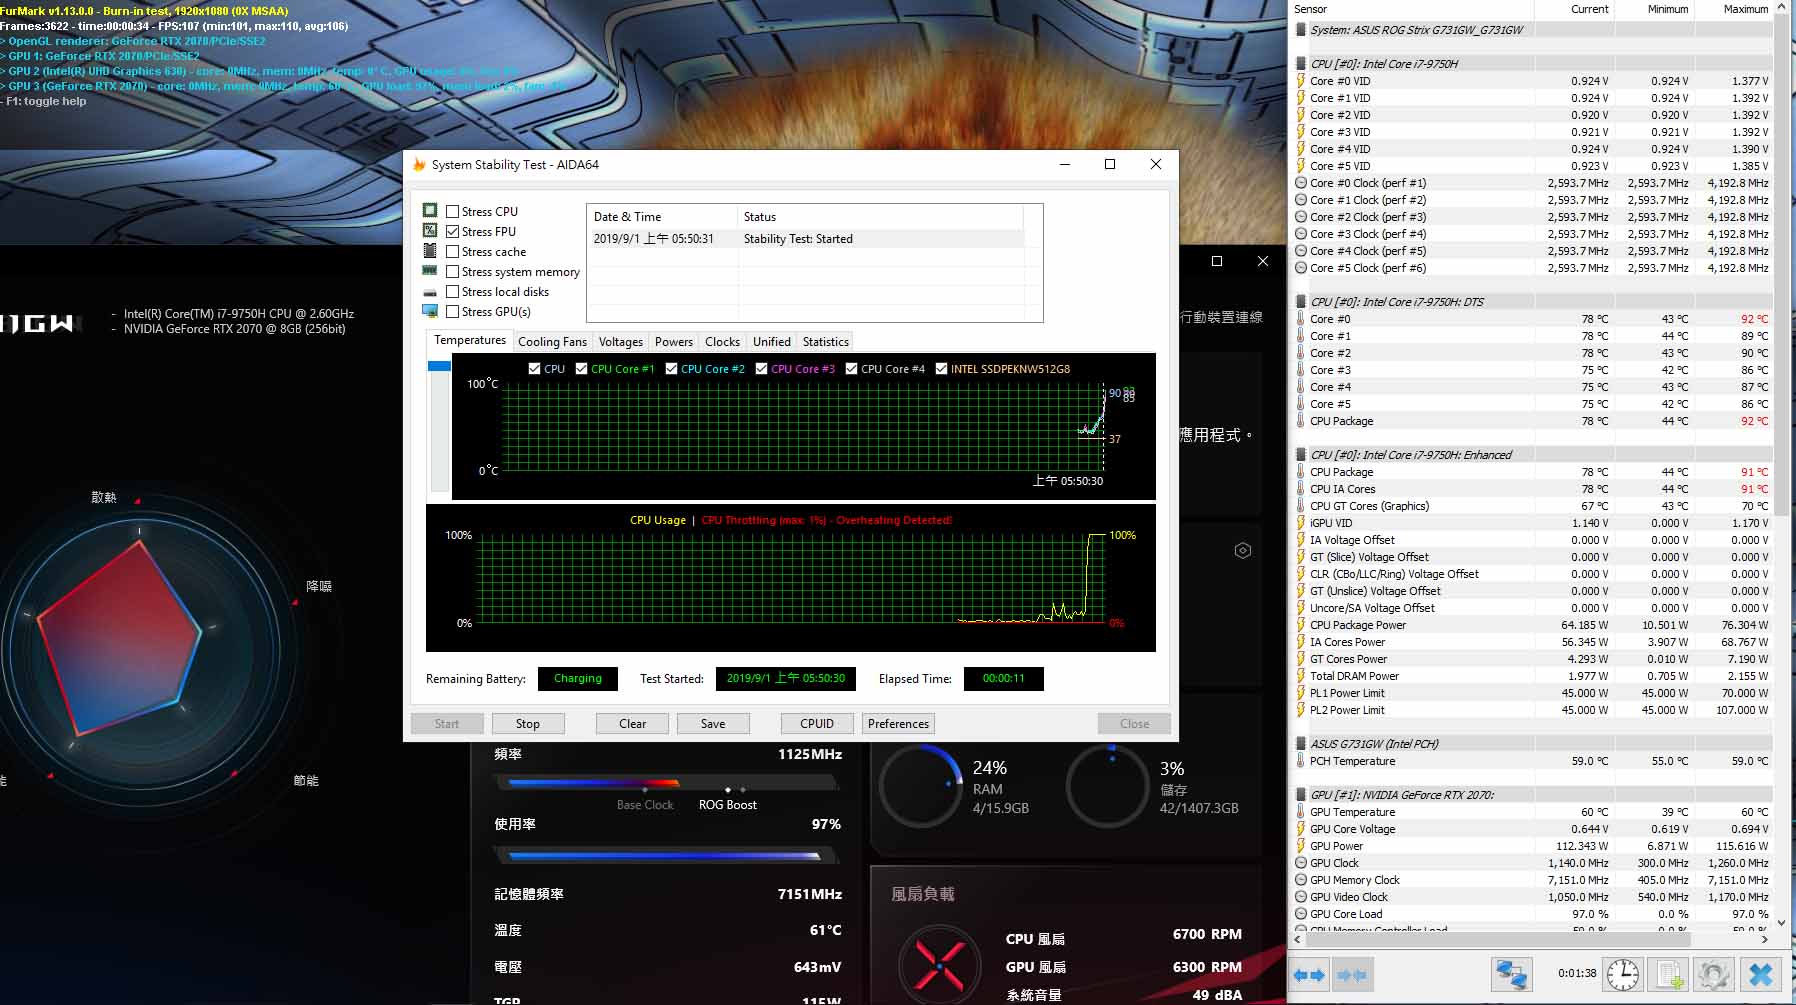Click the Maximum column header
Viewport: 1796px width, 1005px height.
pyautogui.click(x=1733, y=9)
